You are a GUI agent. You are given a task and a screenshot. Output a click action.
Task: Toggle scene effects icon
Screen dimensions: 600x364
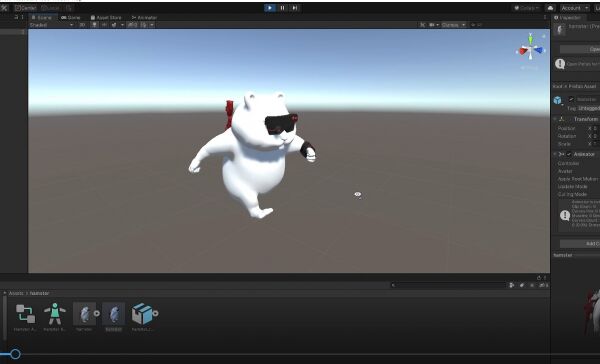click(x=114, y=25)
